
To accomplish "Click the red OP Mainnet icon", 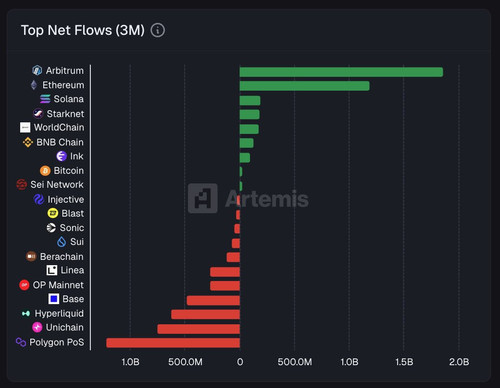I will [24, 285].
